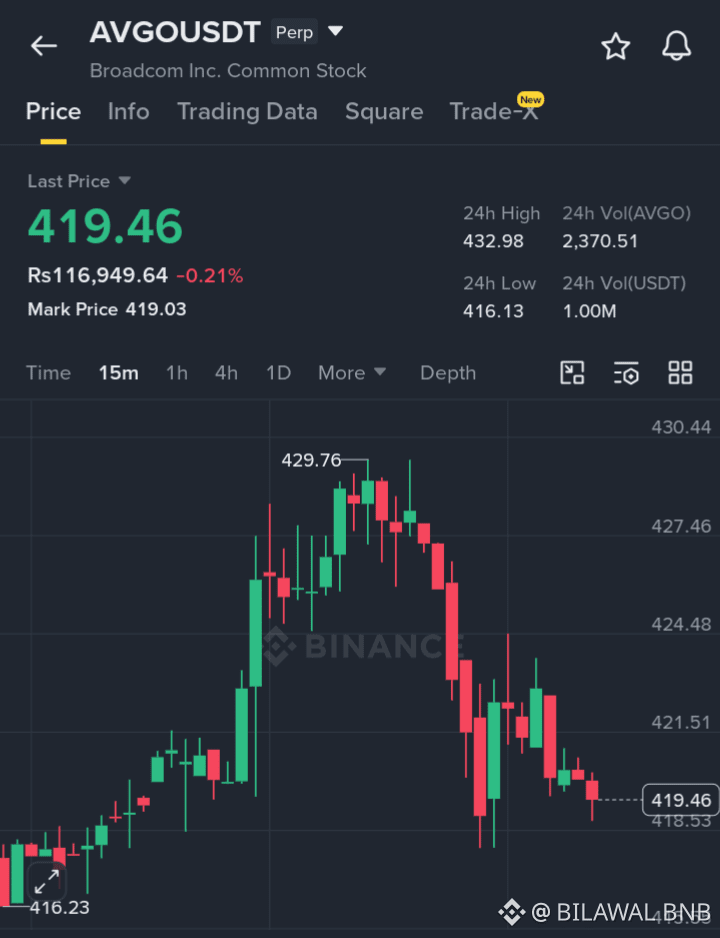Select the Time chart view

tap(48, 373)
